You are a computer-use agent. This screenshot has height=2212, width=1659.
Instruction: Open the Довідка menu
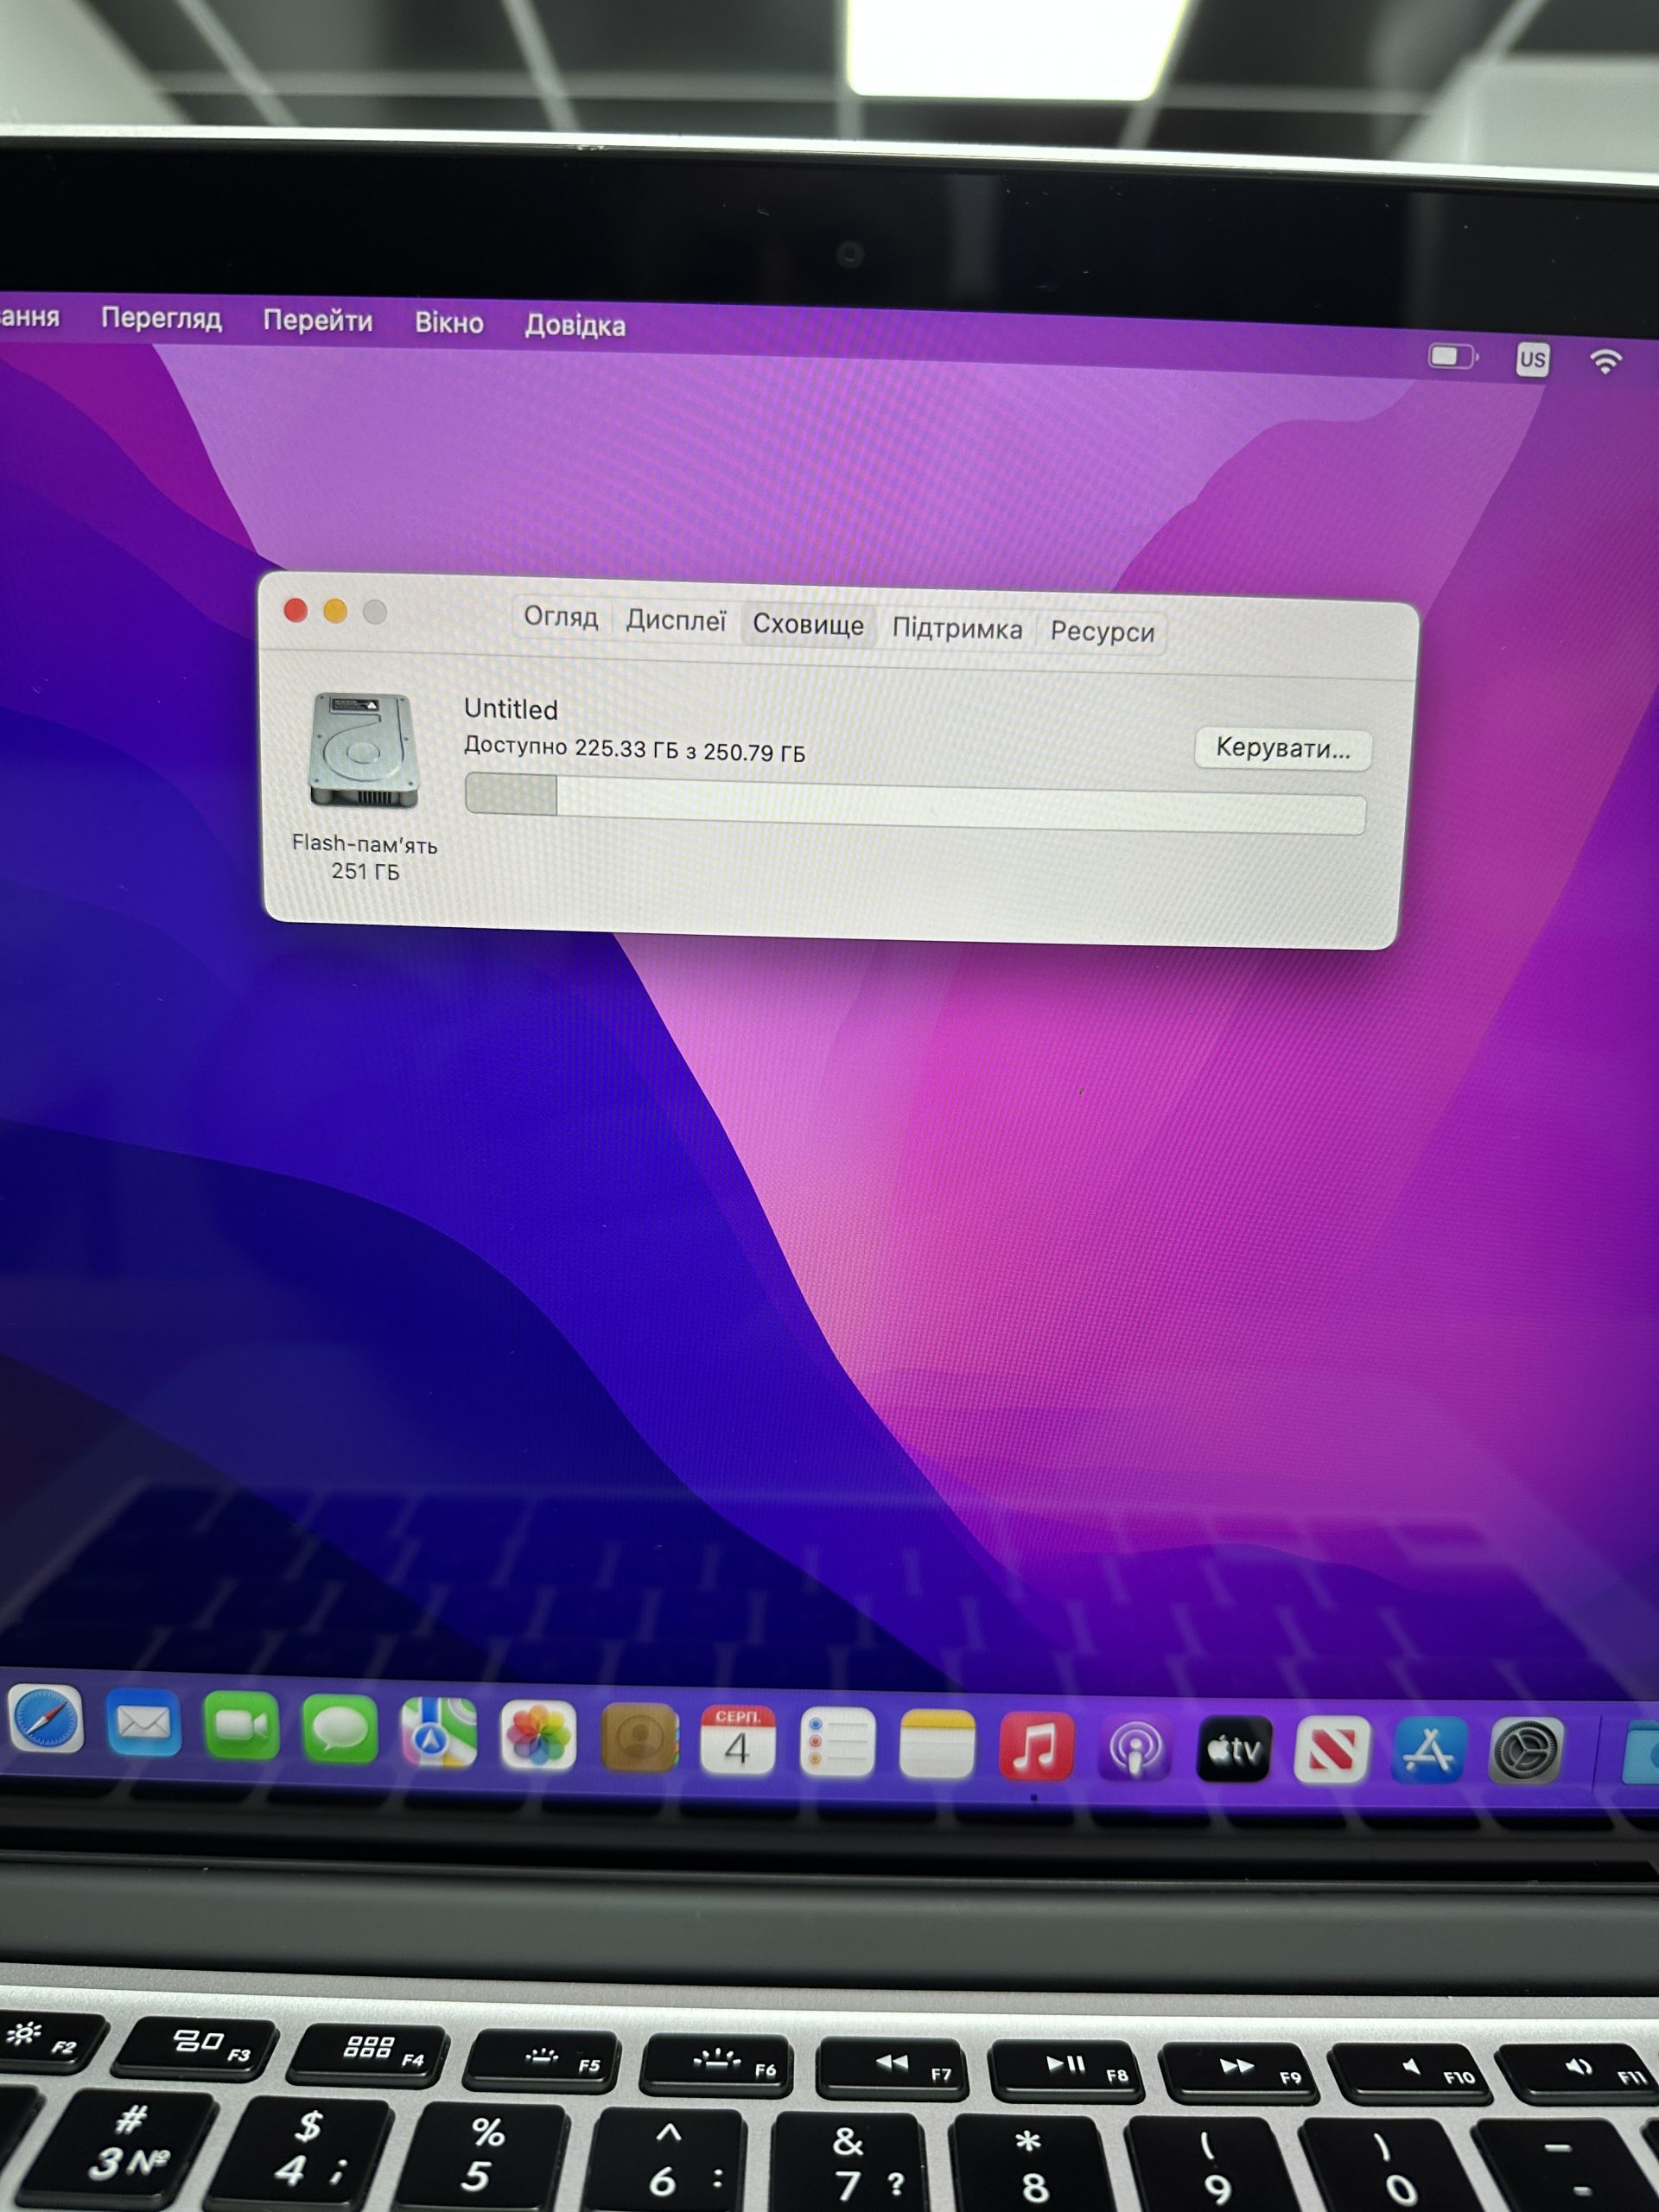(575, 326)
